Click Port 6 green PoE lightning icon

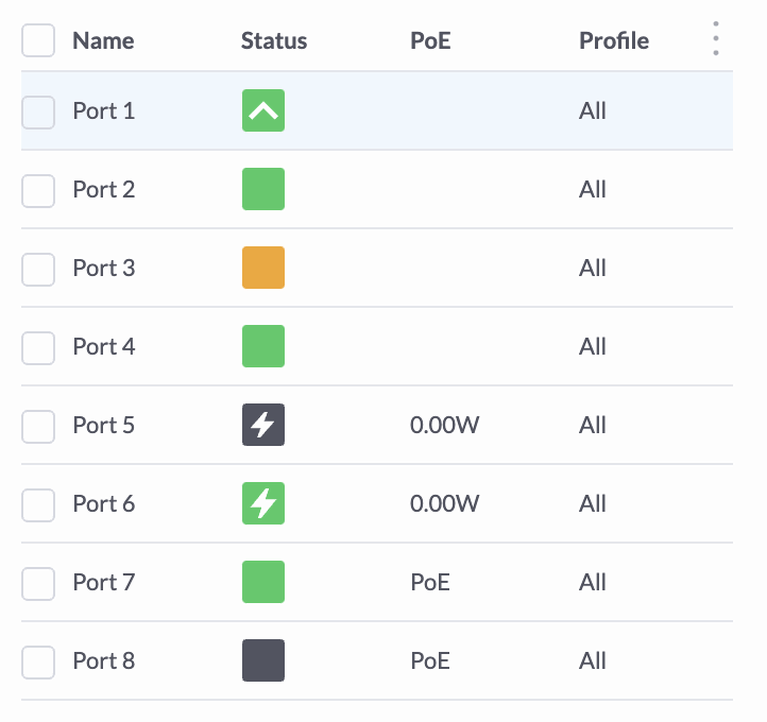[263, 503]
